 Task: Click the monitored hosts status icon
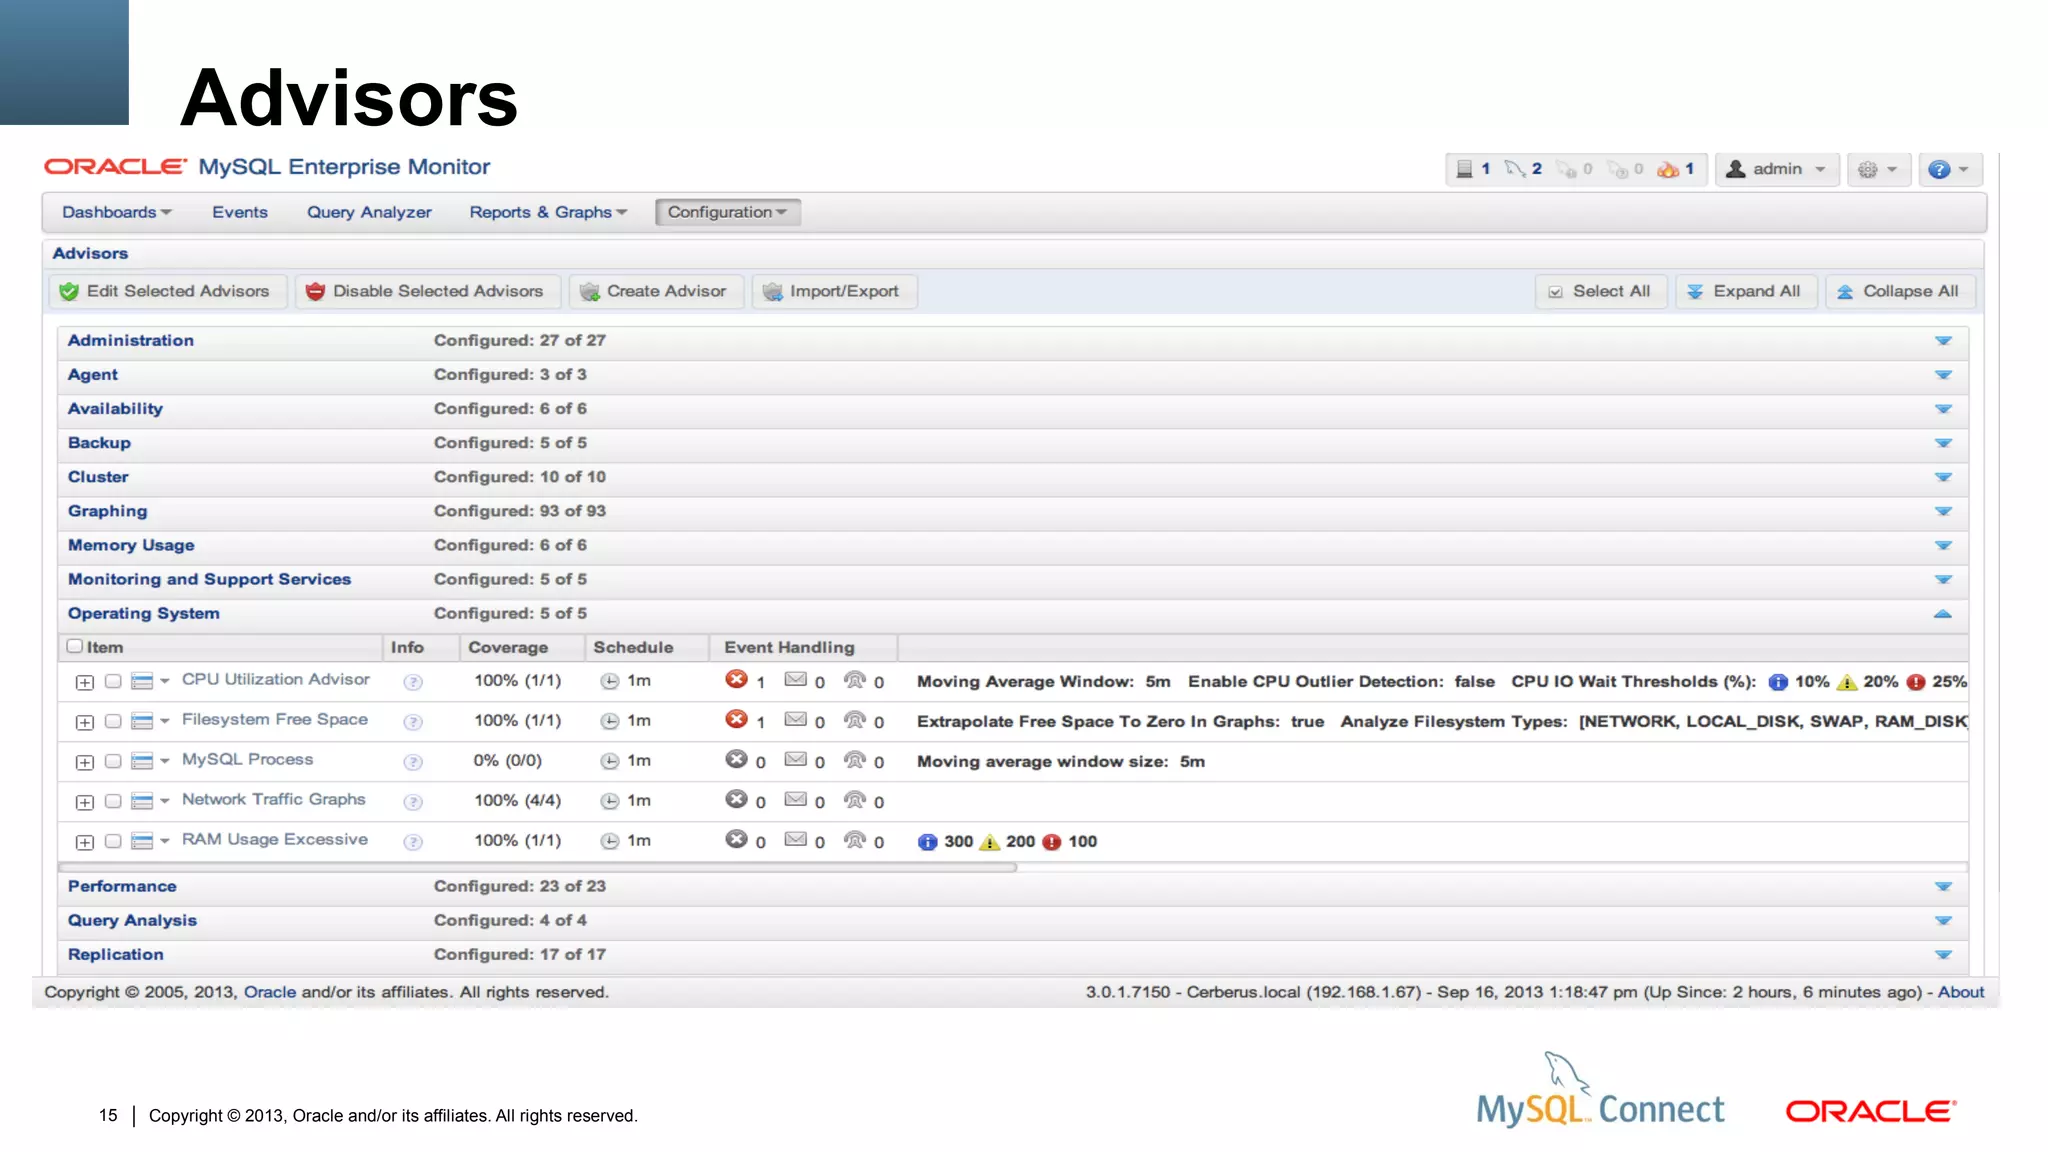(1464, 169)
